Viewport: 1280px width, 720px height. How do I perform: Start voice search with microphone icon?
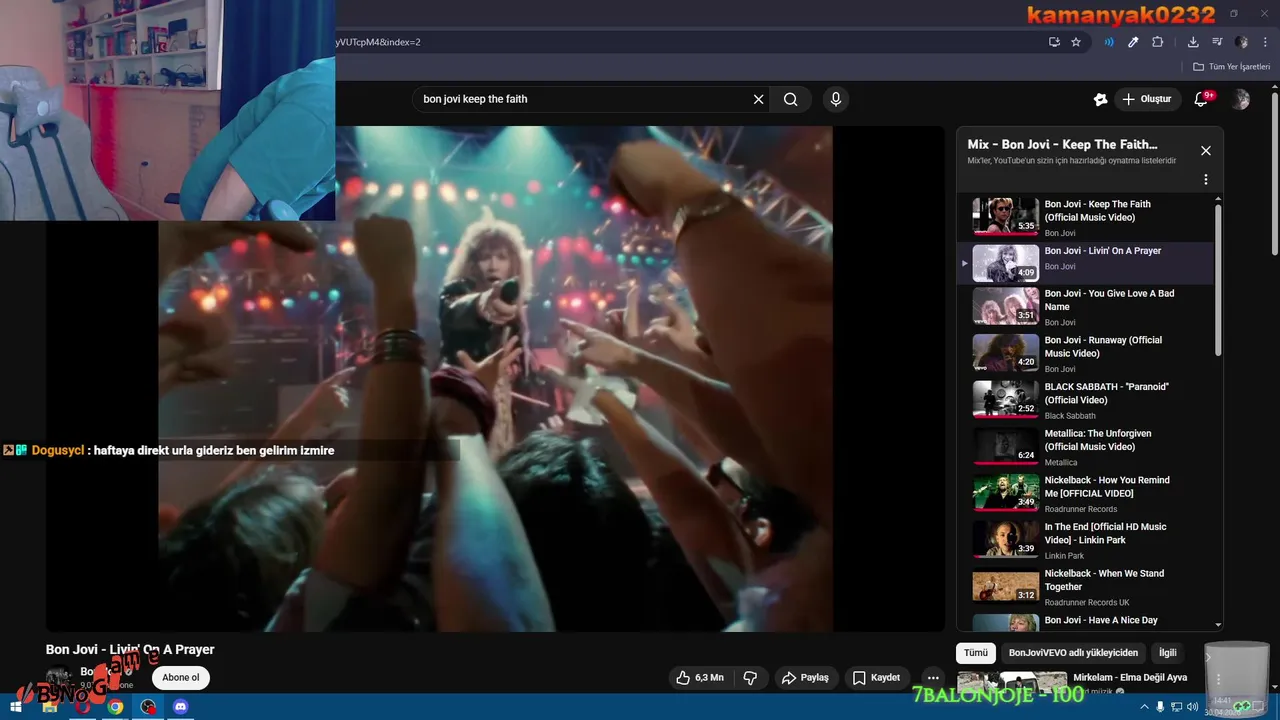(x=836, y=99)
